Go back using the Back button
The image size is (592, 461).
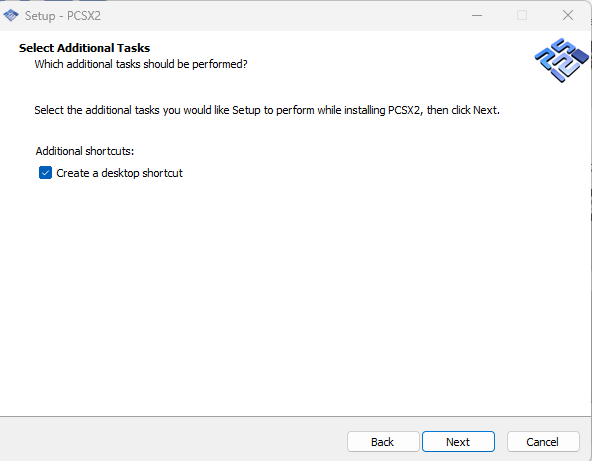(x=383, y=441)
